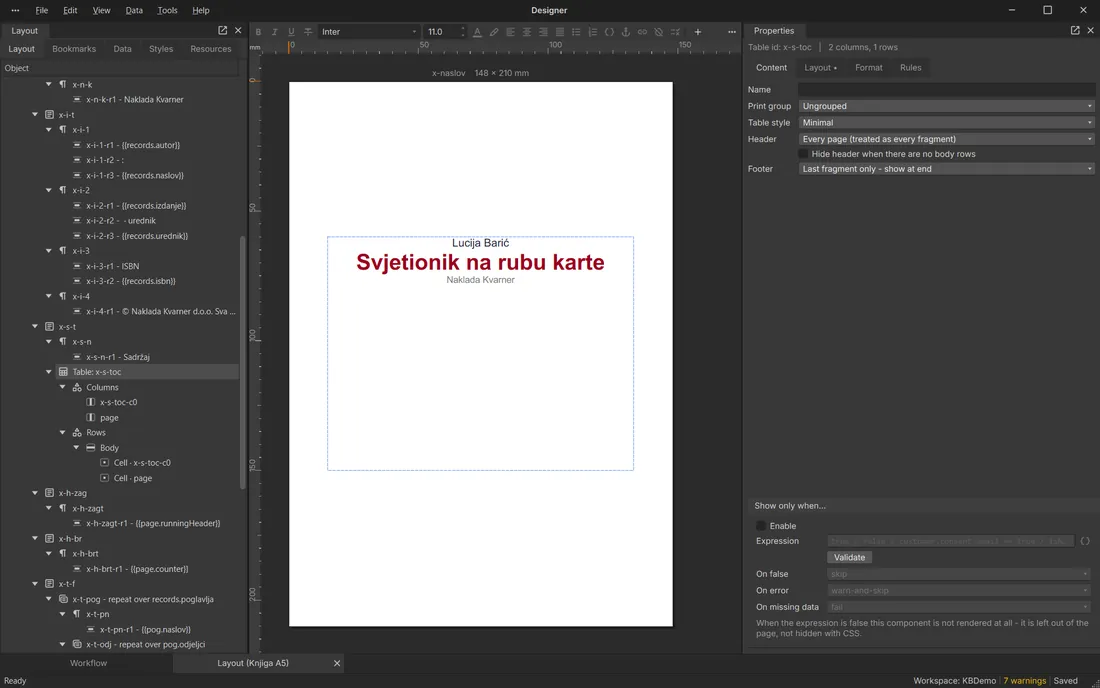Toggle bold formatting in the toolbar

tap(258, 32)
